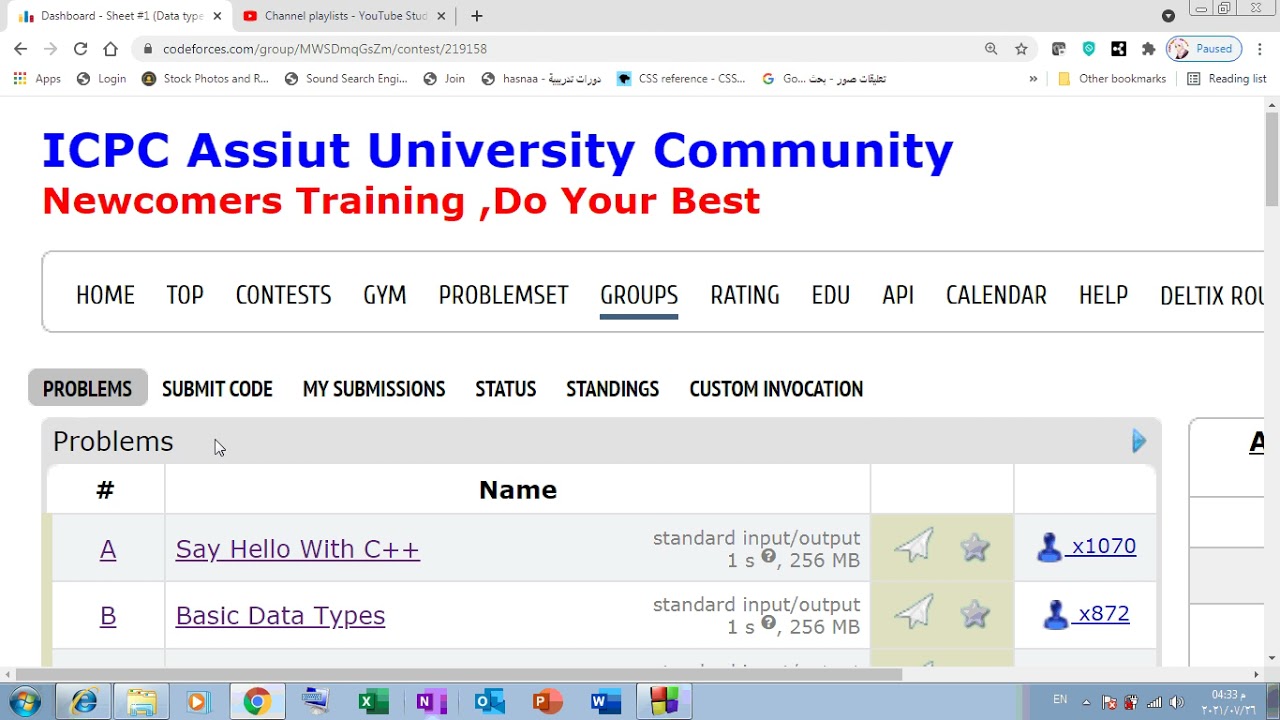Screen dimensions: 1280x720
Task: View the Standings tab
Action: click(x=612, y=389)
